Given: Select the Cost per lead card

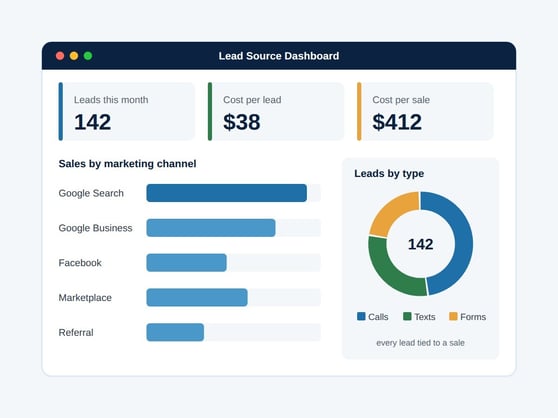Looking at the screenshot, I should 276,111.
